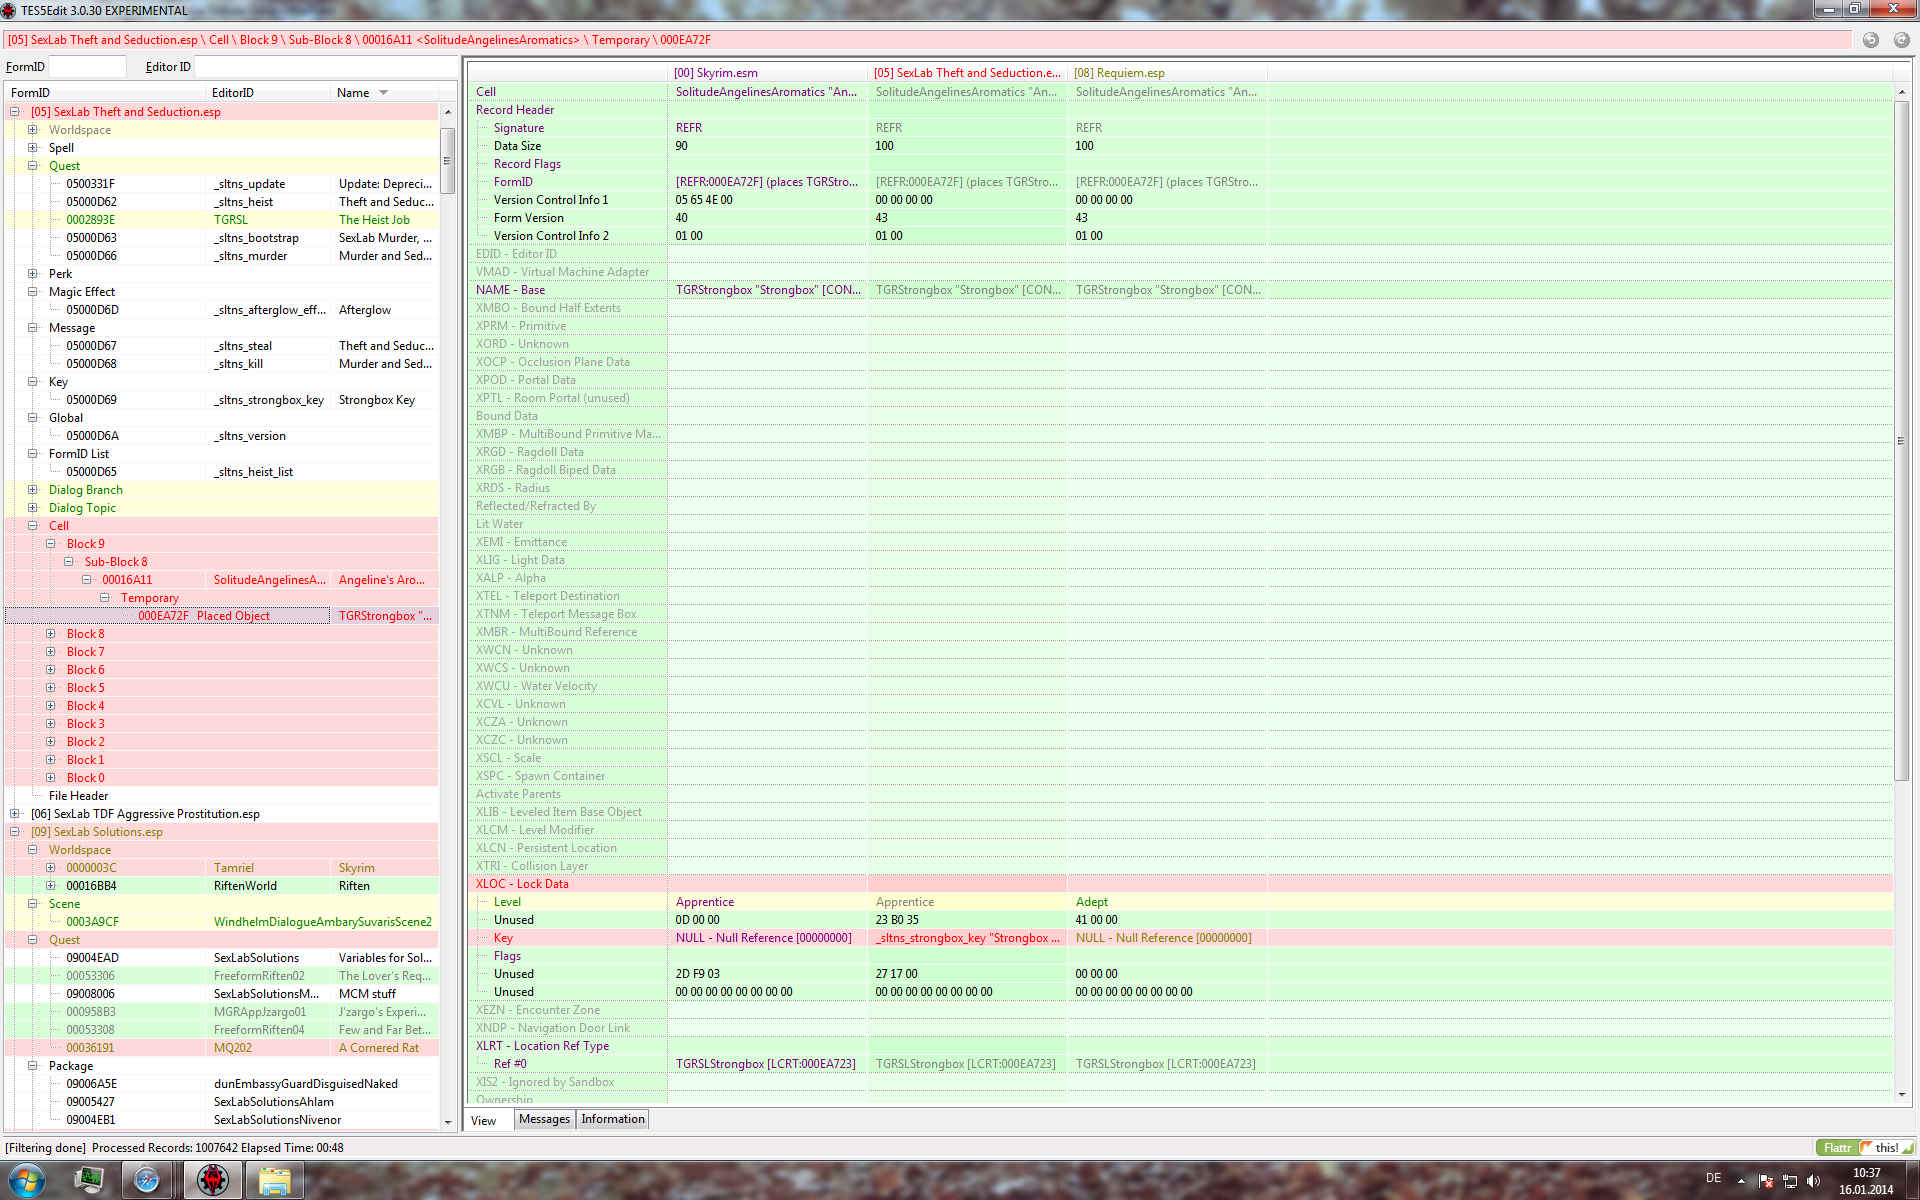This screenshot has width=1920, height=1200.
Task: Expand the Block 7 node
Action: 51,652
